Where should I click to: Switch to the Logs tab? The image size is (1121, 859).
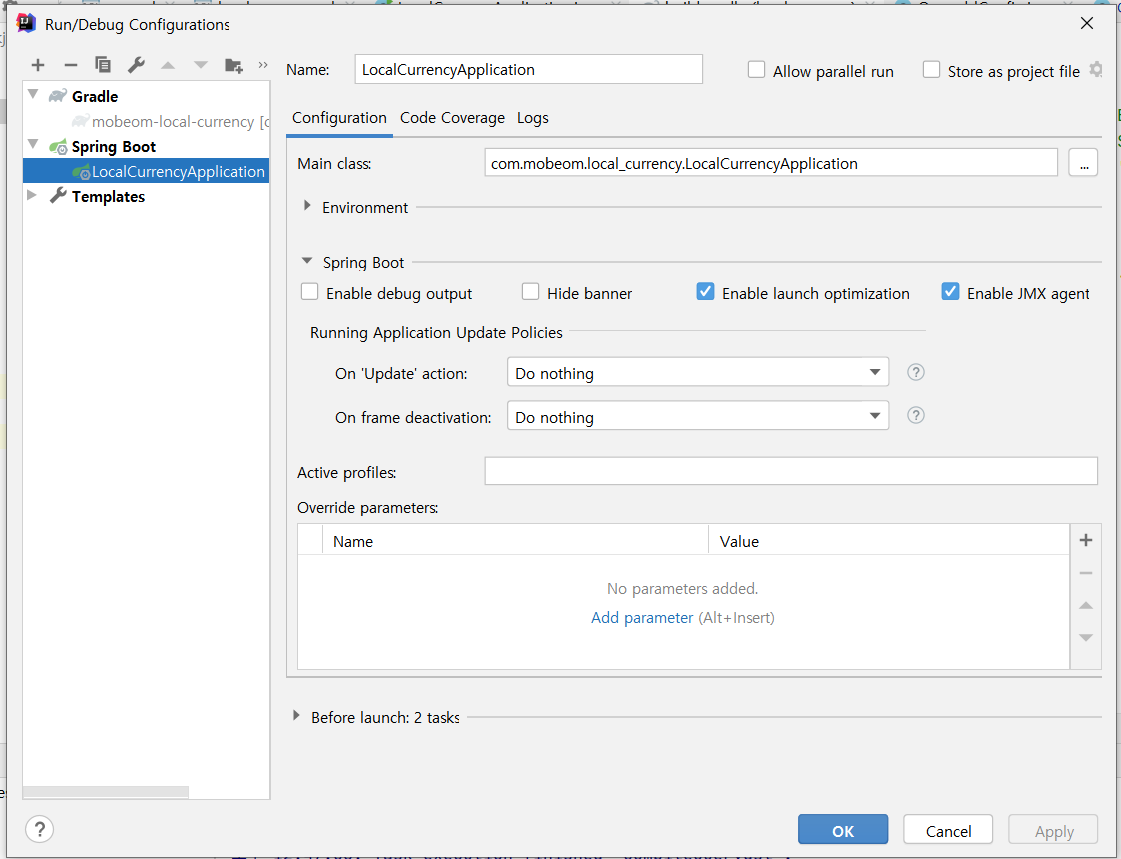(533, 118)
